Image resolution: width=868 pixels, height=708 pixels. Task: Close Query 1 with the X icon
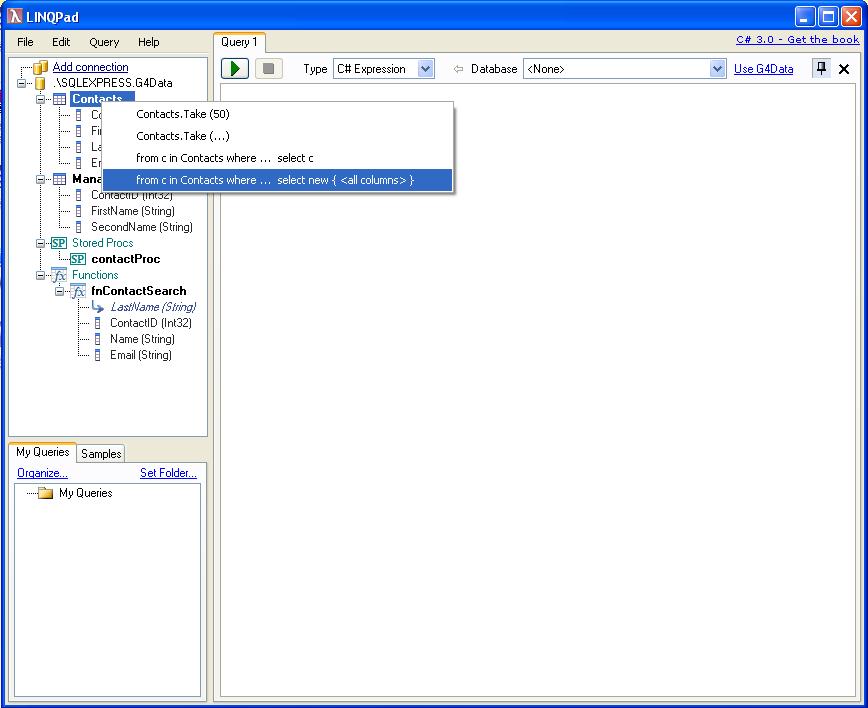click(x=844, y=69)
